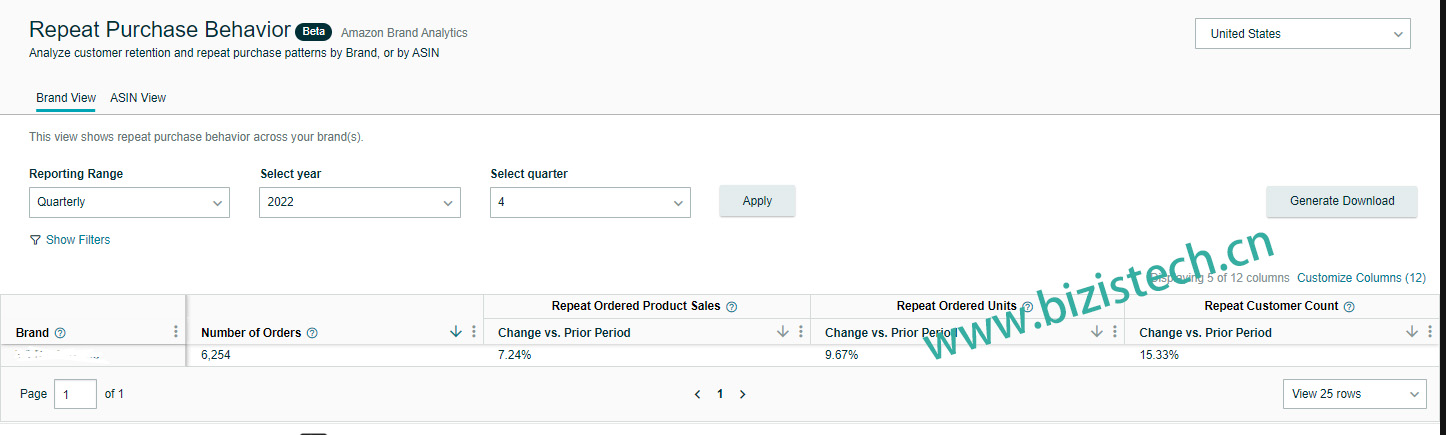Viewport: 1446px width, 435px height.
Task: Click the Amazon Brand Analytics label
Action: 404,33
